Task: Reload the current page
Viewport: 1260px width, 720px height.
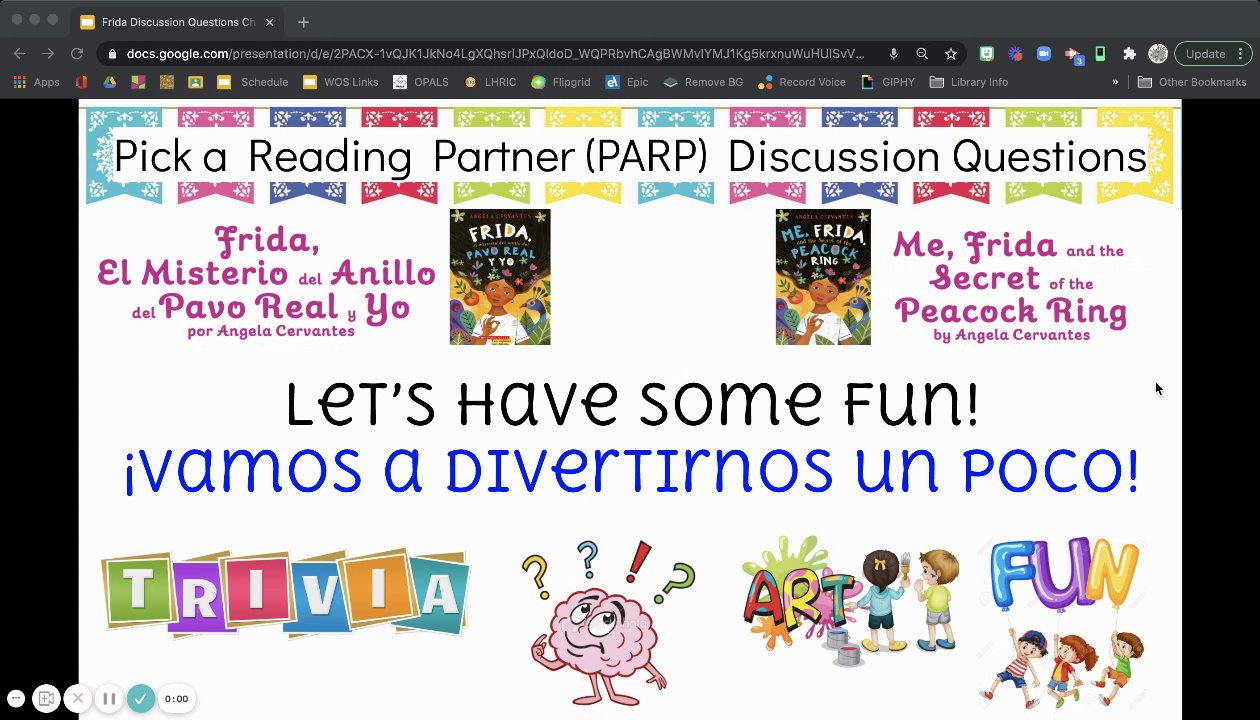Action: point(77,54)
